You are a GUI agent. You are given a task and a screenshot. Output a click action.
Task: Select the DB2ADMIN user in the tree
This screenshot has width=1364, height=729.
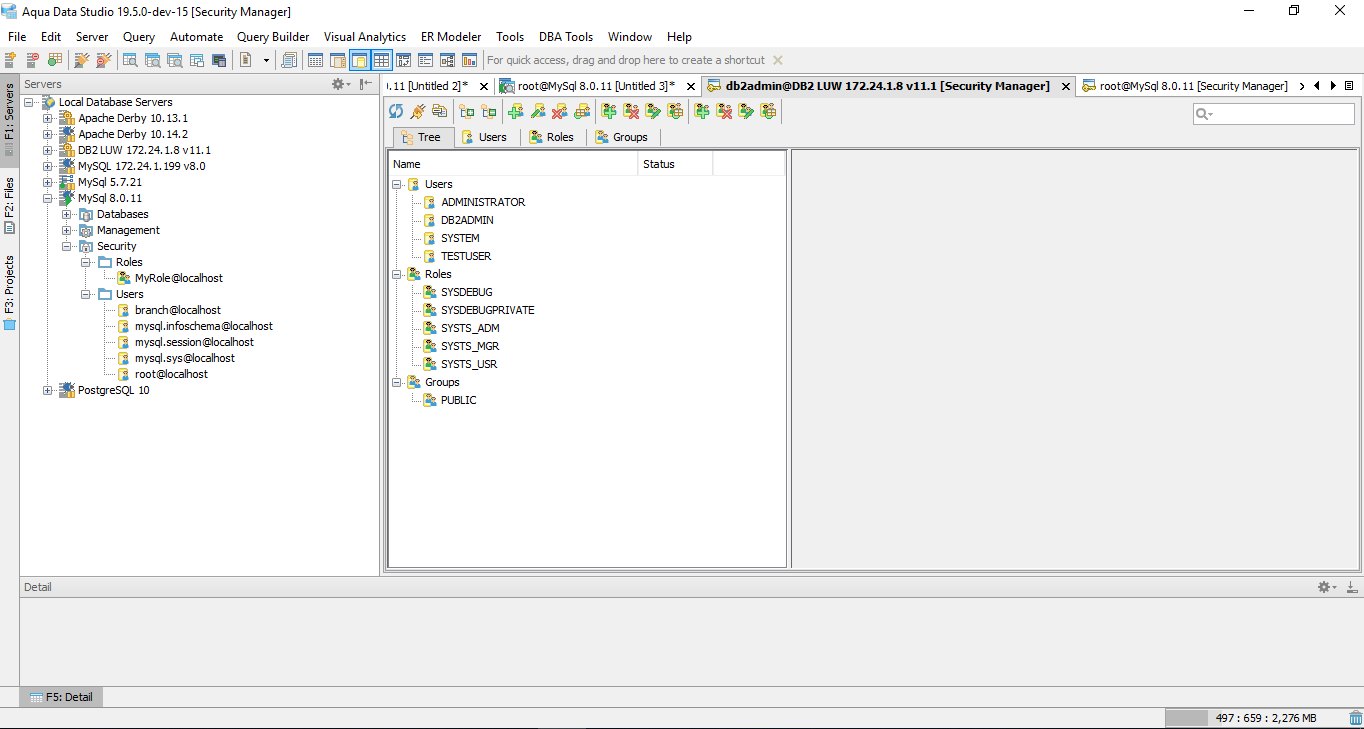click(467, 220)
